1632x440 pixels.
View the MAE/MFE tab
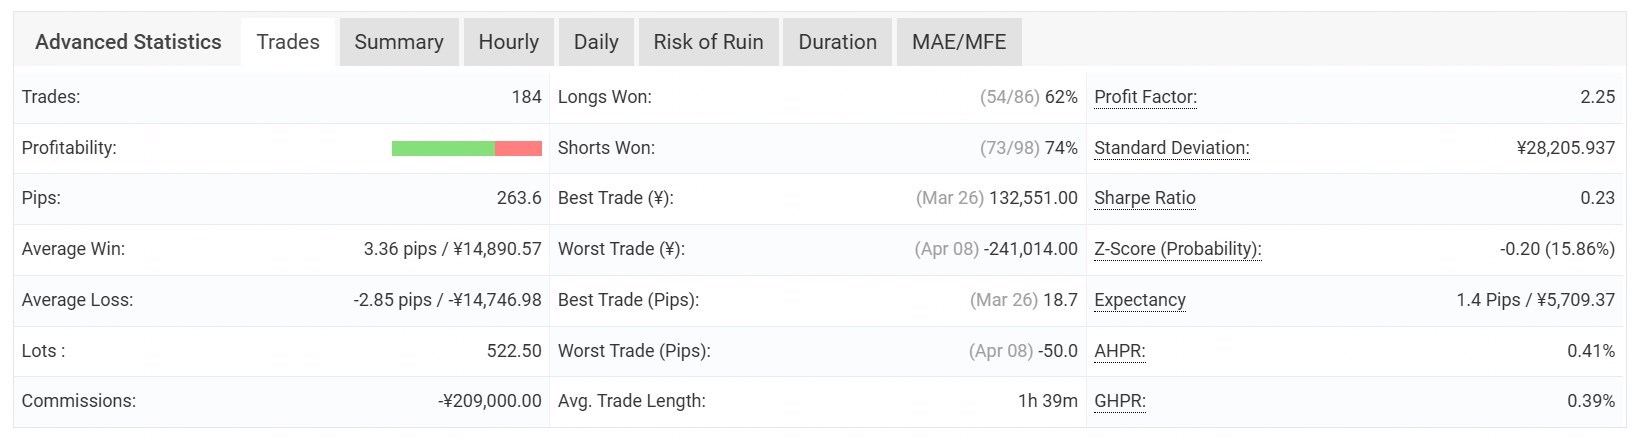pos(959,42)
